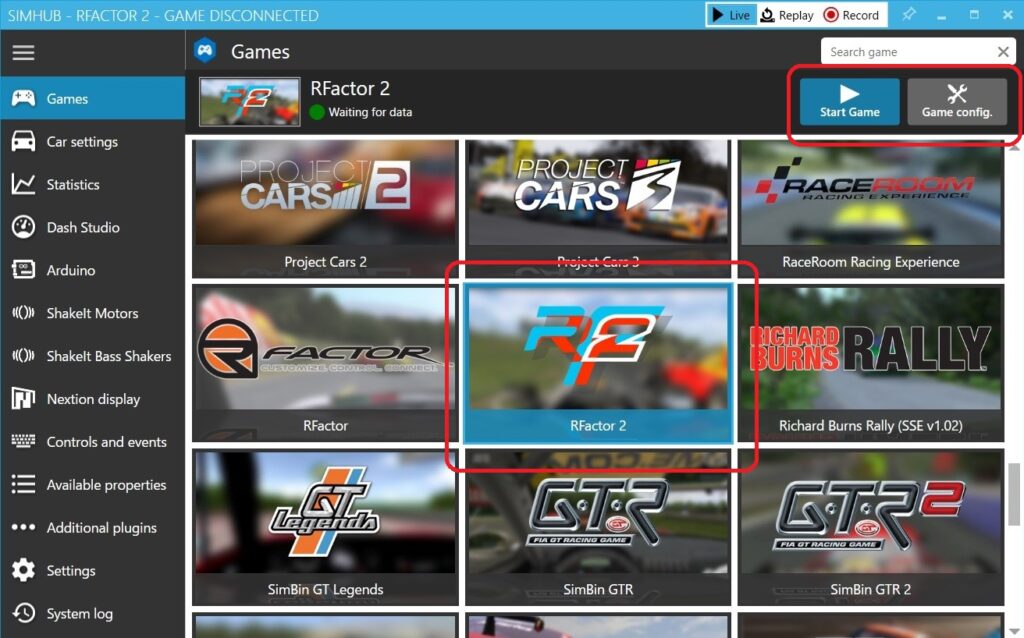This screenshot has width=1024, height=638.
Task: Click the Nextion display icon
Action: (x=23, y=400)
